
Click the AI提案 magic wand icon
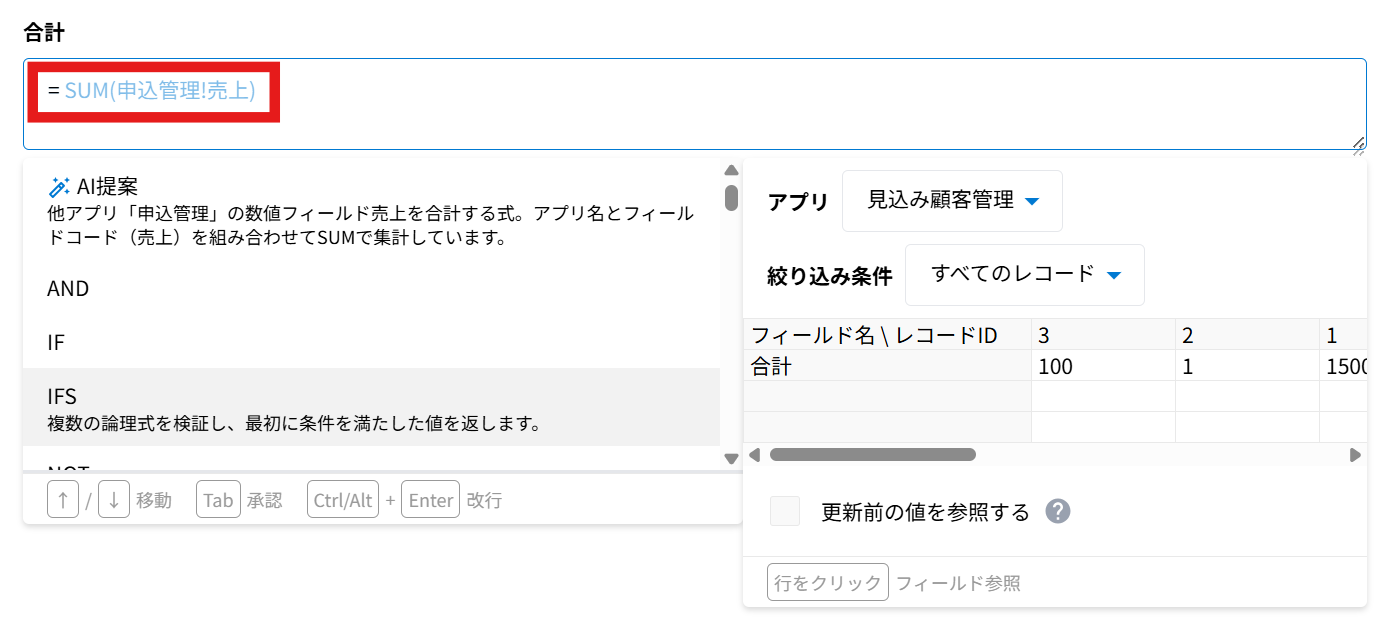58,187
